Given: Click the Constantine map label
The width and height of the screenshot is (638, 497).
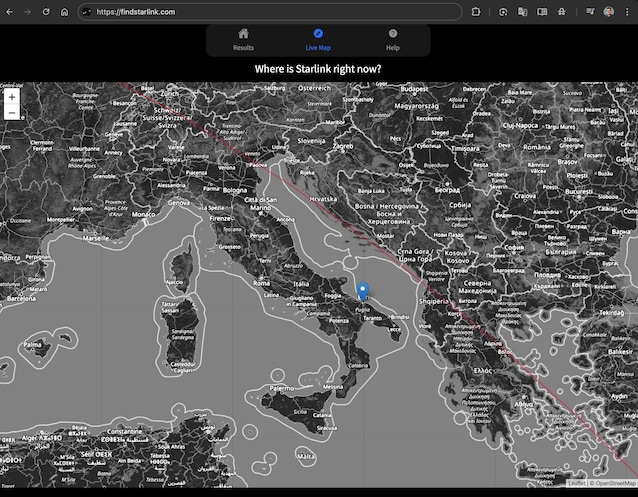Looking at the screenshot, I should pos(125,431).
